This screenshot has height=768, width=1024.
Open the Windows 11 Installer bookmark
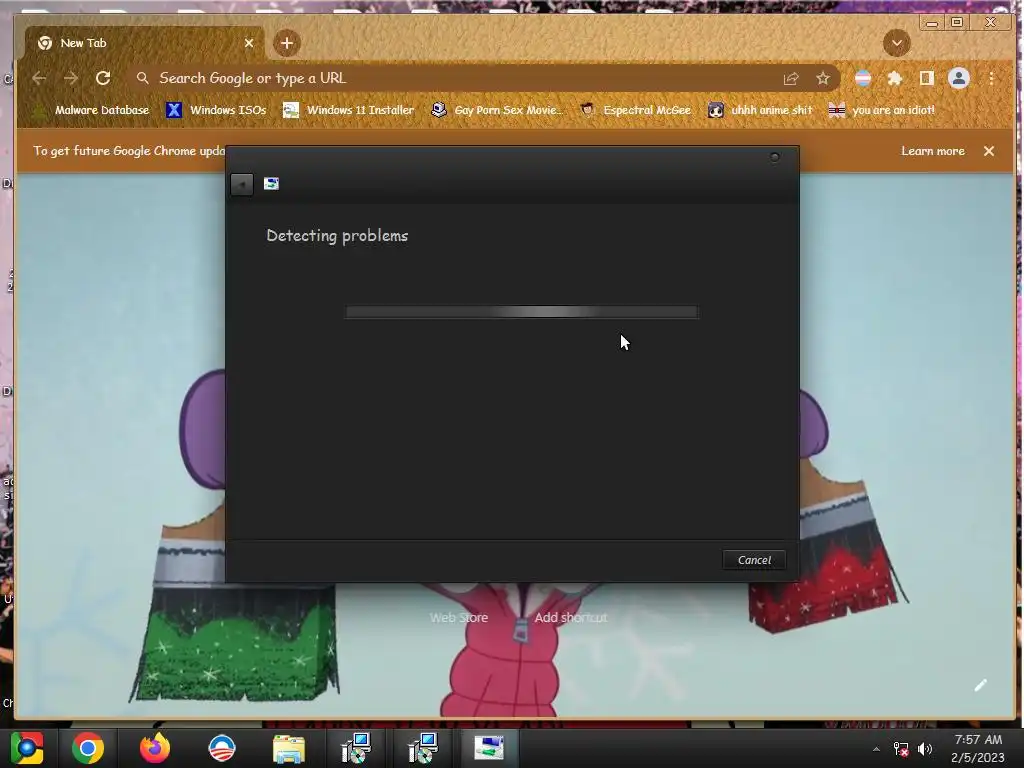click(x=349, y=110)
